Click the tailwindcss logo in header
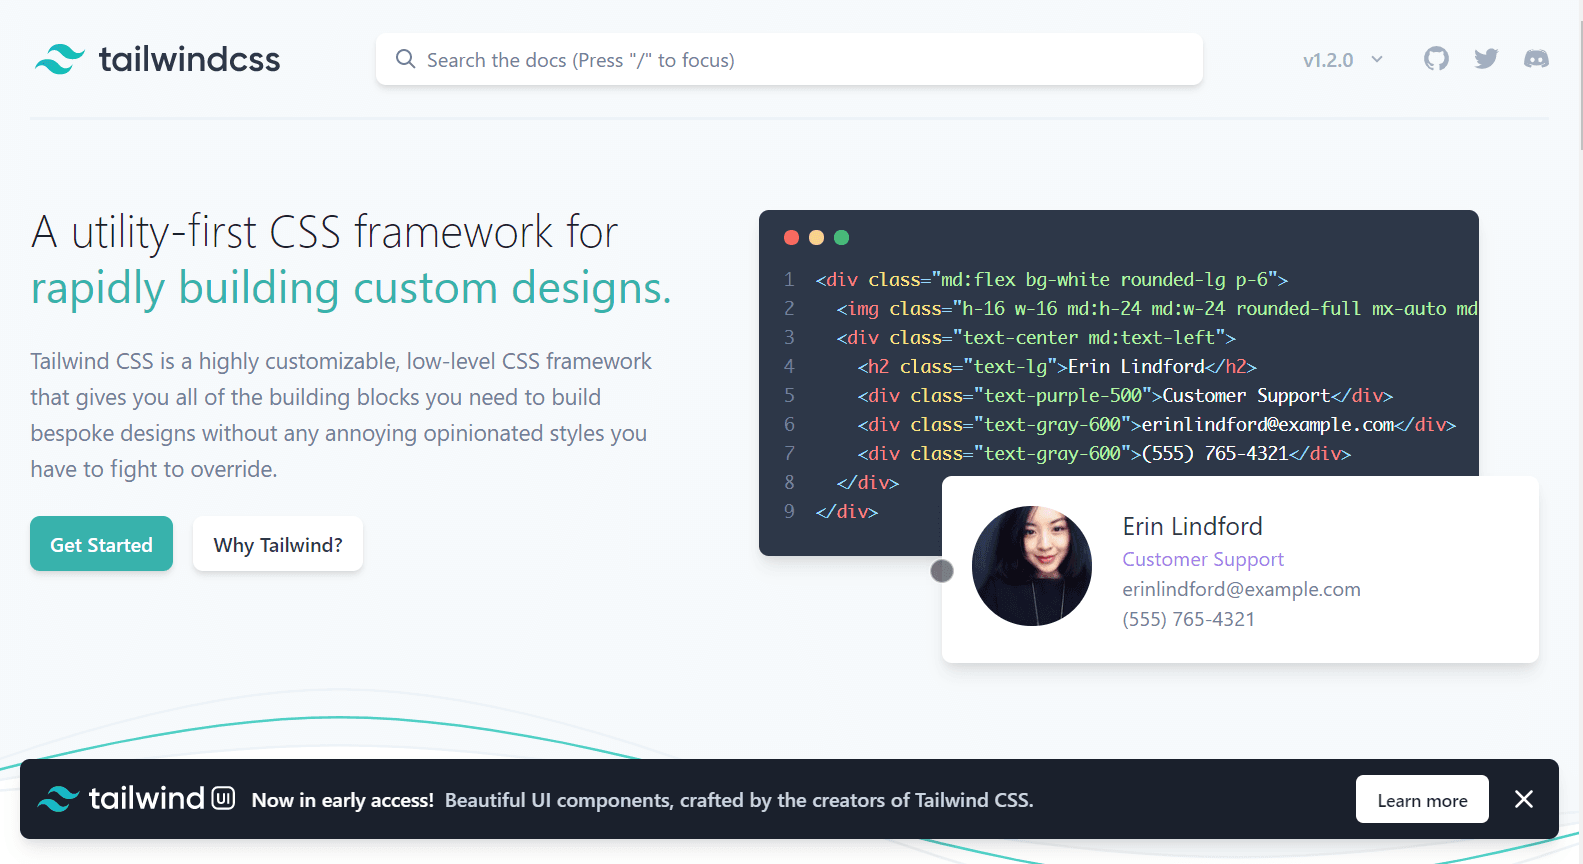Viewport: 1583px width, 864px height. click(x=158, y=59)
